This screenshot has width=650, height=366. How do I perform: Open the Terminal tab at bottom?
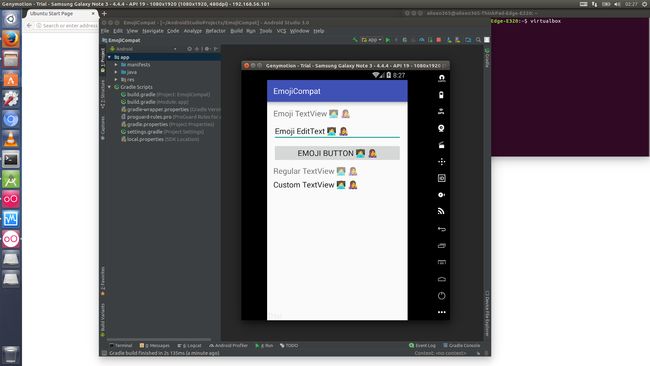pyautogui.click(x=121, y=346)
